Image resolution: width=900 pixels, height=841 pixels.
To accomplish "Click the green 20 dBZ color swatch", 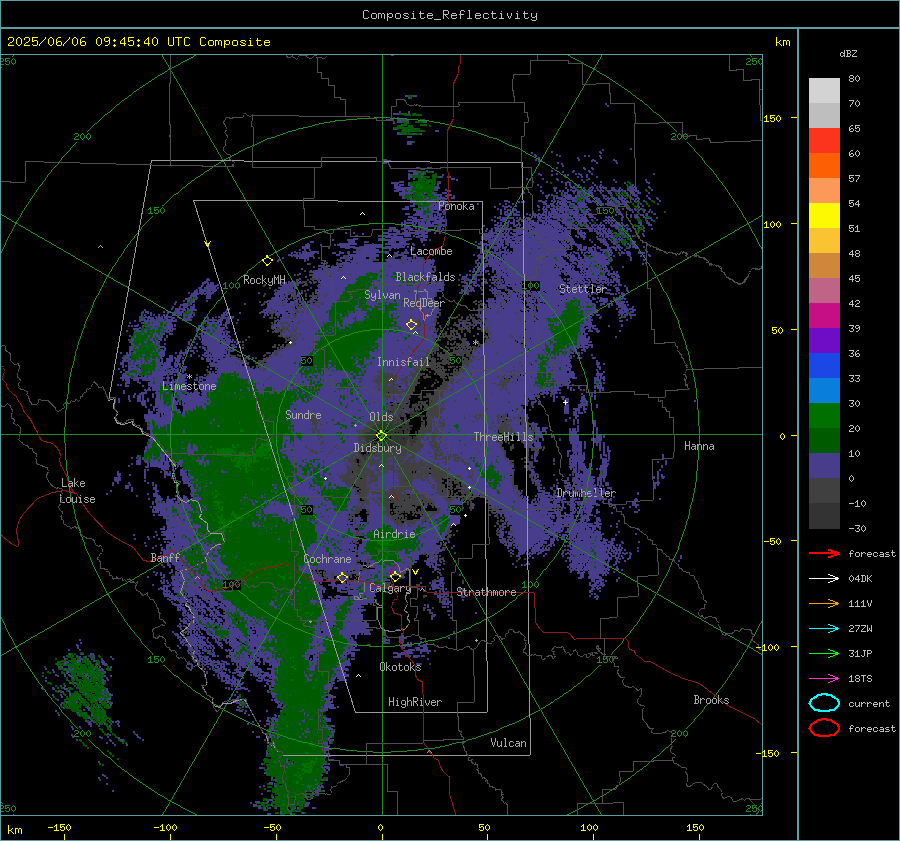I will coord(824,416).
